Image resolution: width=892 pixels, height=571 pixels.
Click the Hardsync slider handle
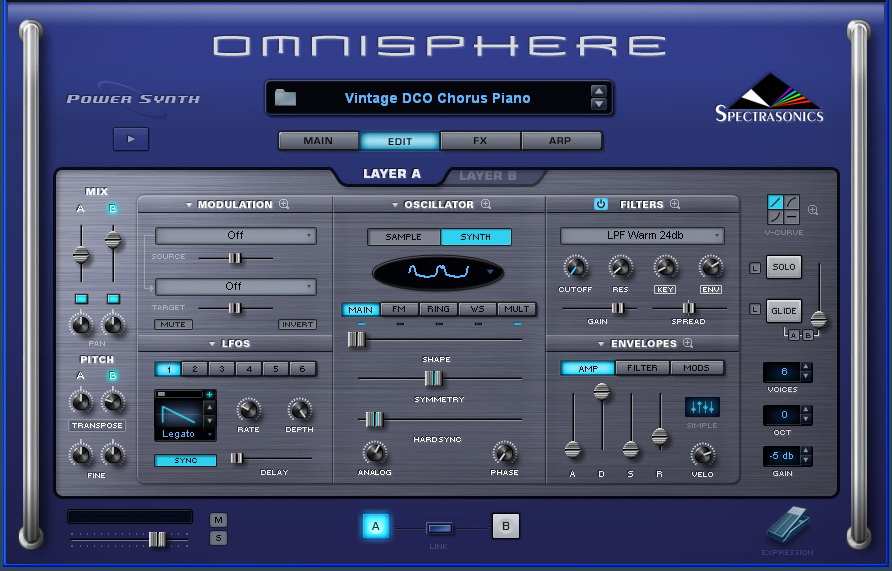(x=374, y=420)
